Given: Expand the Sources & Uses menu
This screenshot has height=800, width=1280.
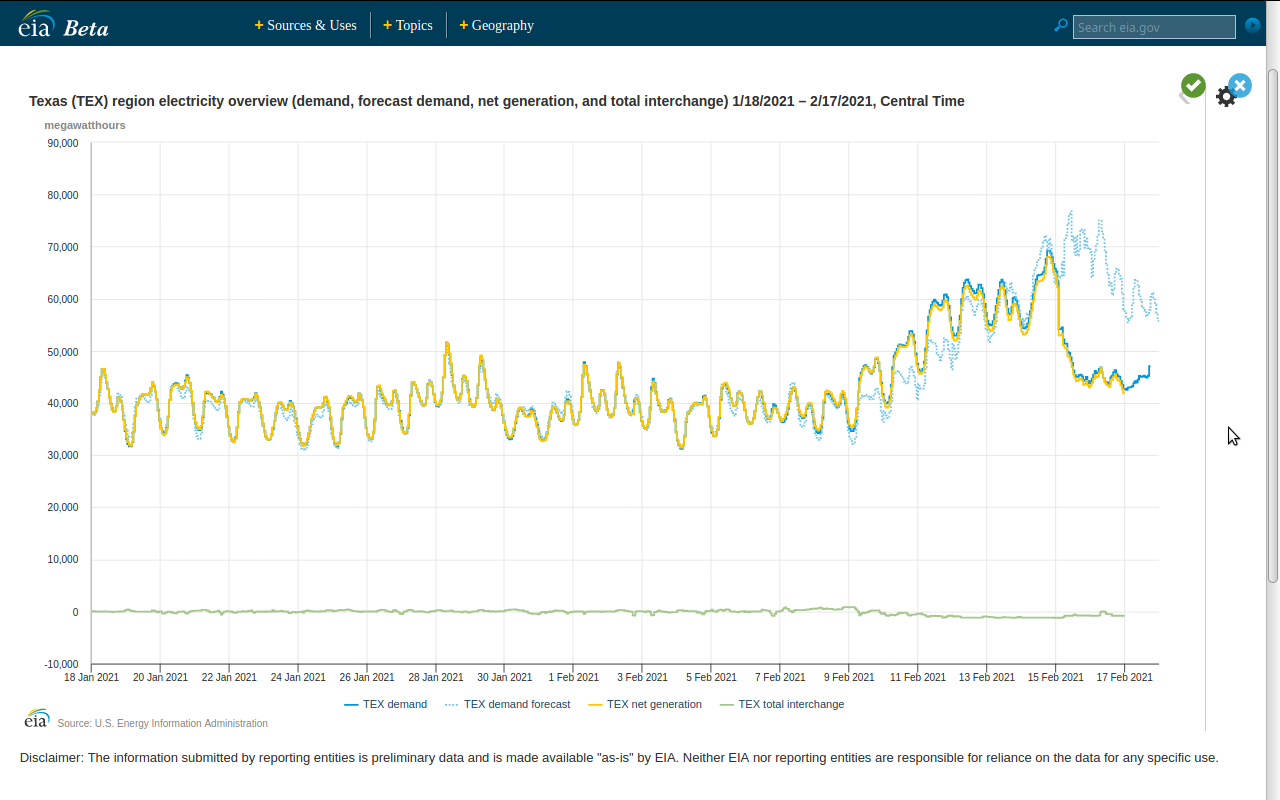Looking at the screenshot, I should click(306, 25).
